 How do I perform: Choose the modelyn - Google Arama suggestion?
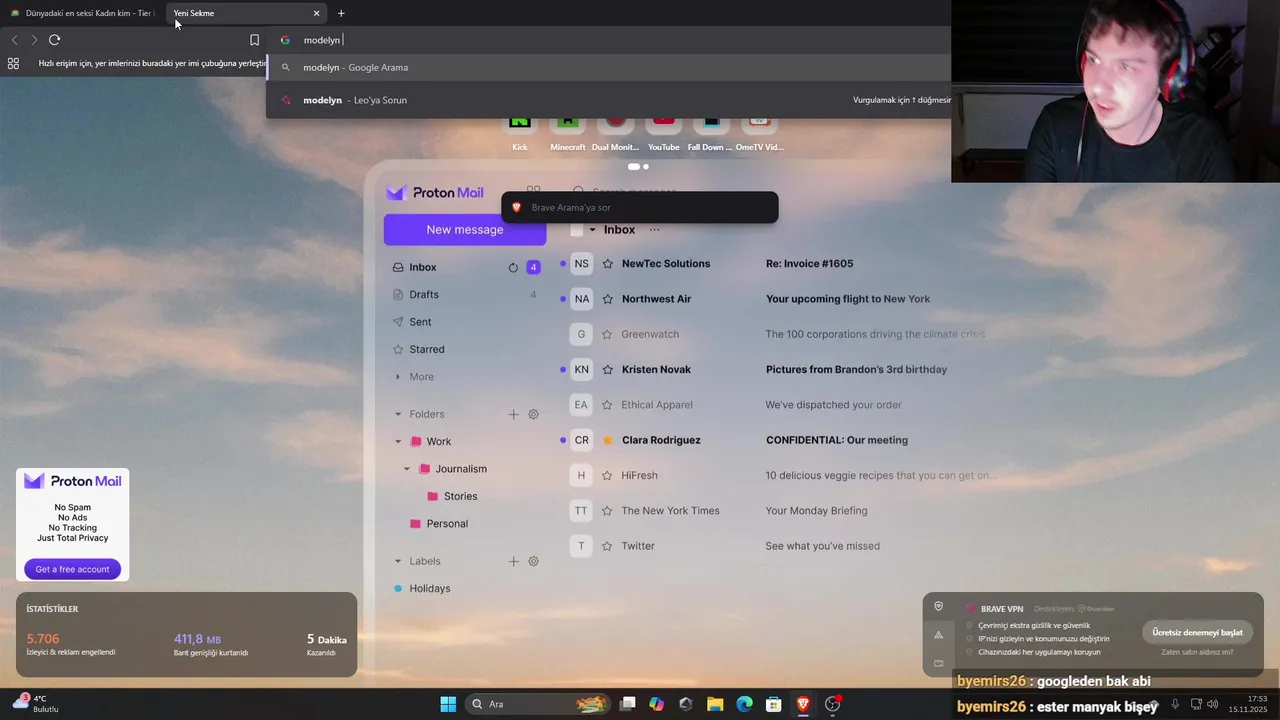(x=610, y=67)
